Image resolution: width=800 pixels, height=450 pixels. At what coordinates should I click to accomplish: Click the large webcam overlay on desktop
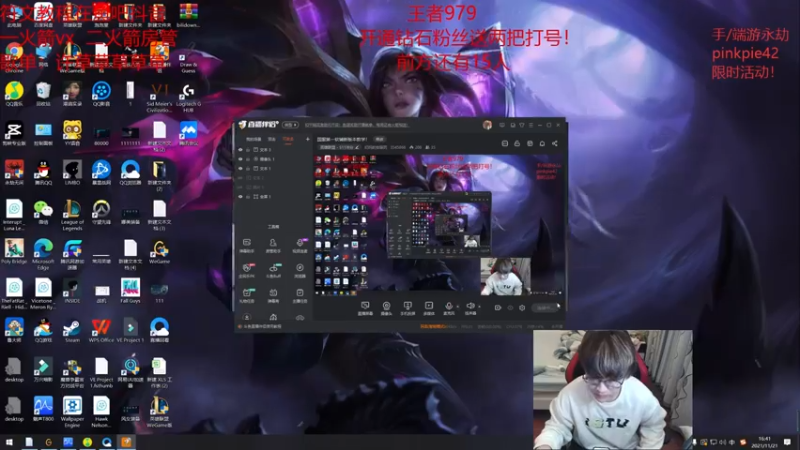coord(613,389)
